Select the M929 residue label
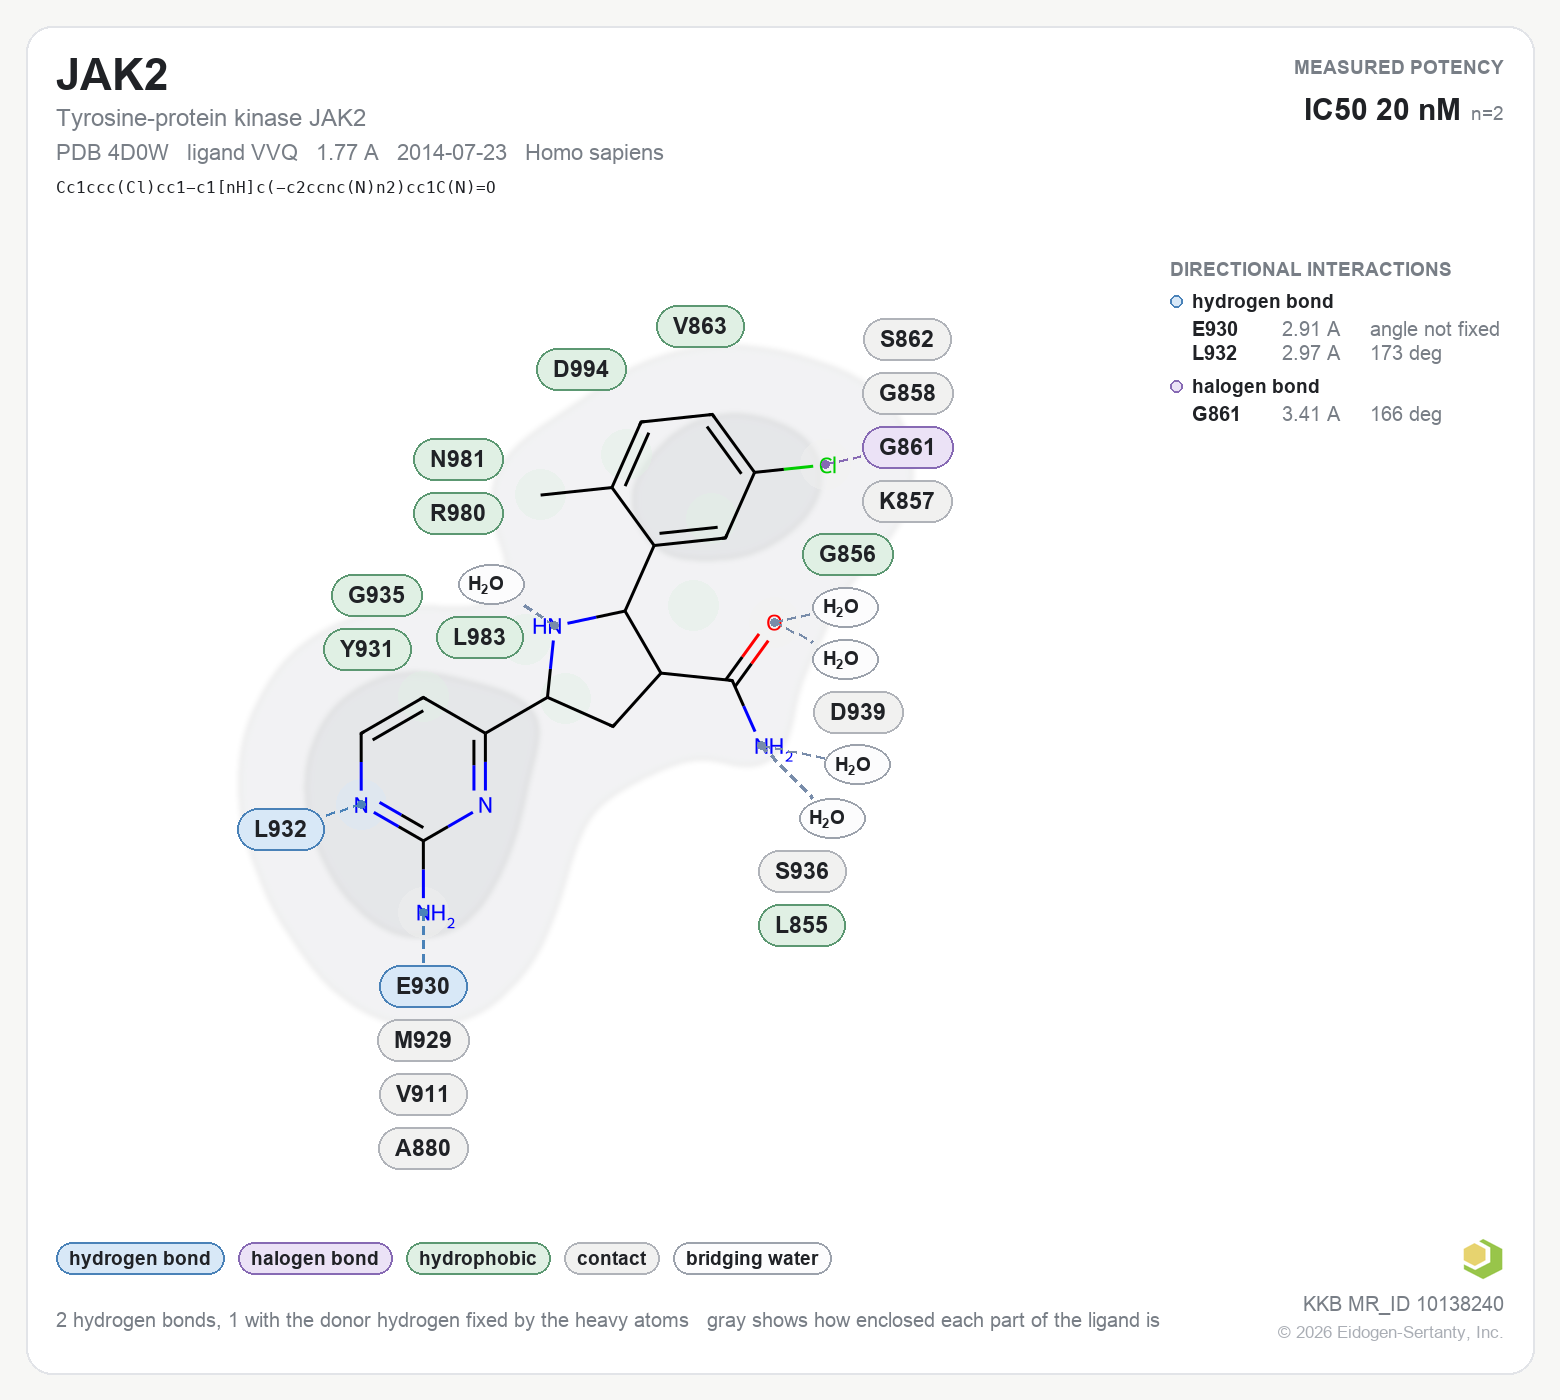Viewport: 1560px width, 1400px height. [x=423, y=1040]
